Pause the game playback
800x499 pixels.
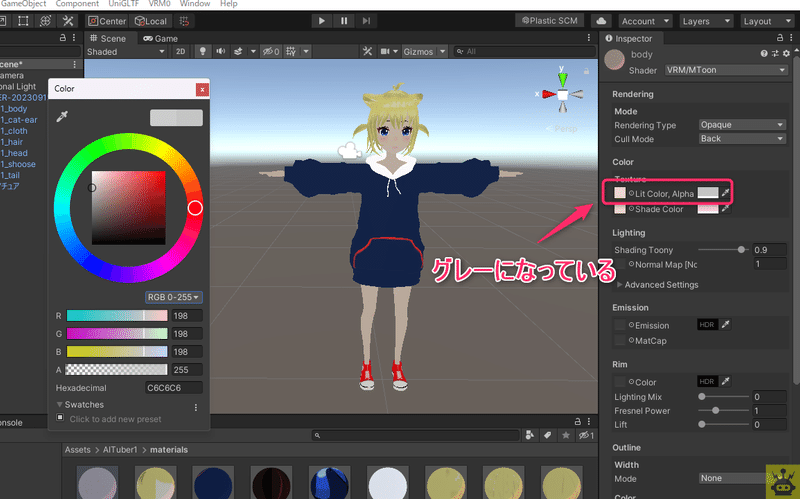pyautogui.click(x=344, y=21)
